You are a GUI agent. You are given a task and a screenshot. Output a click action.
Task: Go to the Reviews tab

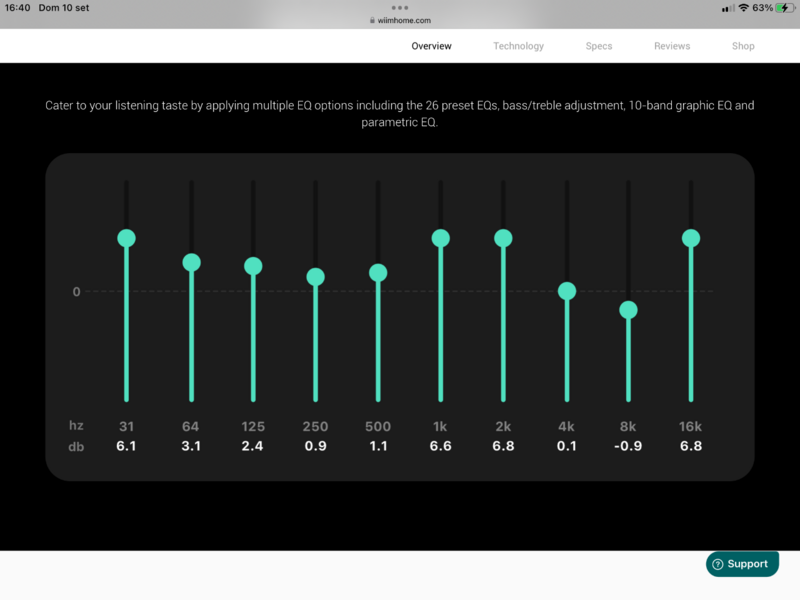672,46
